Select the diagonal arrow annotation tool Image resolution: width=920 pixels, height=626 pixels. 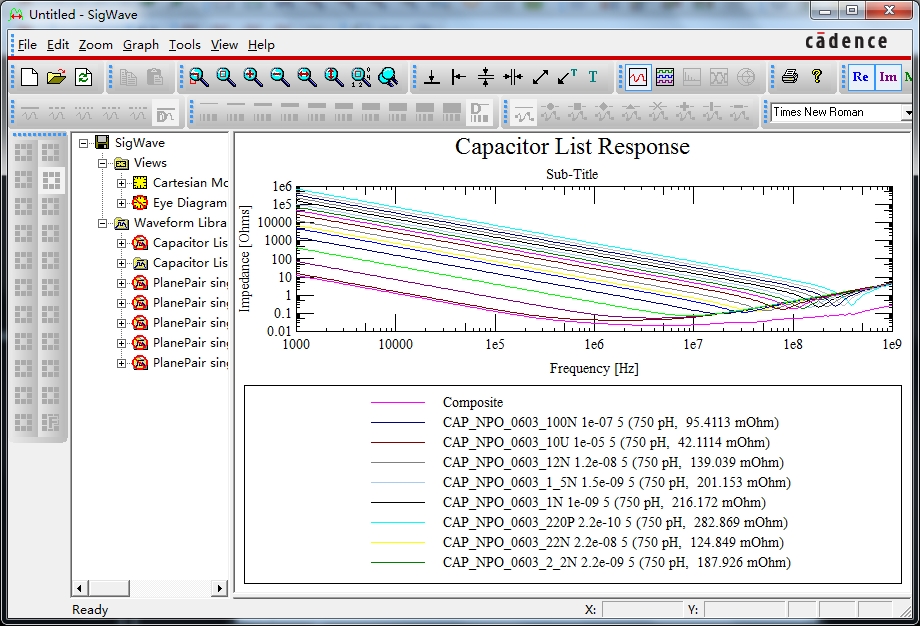click(x=540, y=77)
